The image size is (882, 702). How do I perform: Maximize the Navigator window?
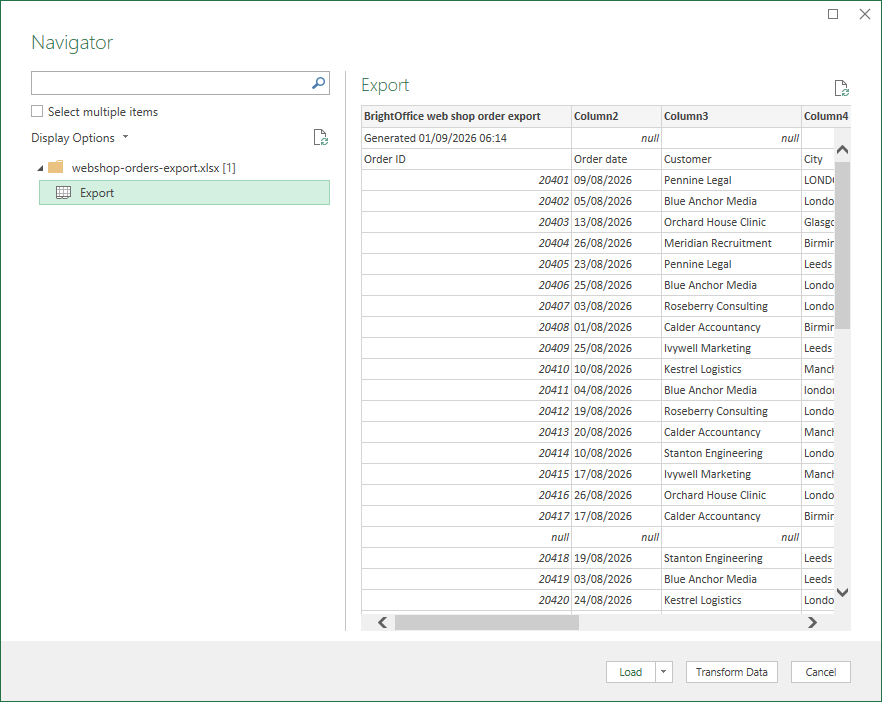[x=833, y=14]
